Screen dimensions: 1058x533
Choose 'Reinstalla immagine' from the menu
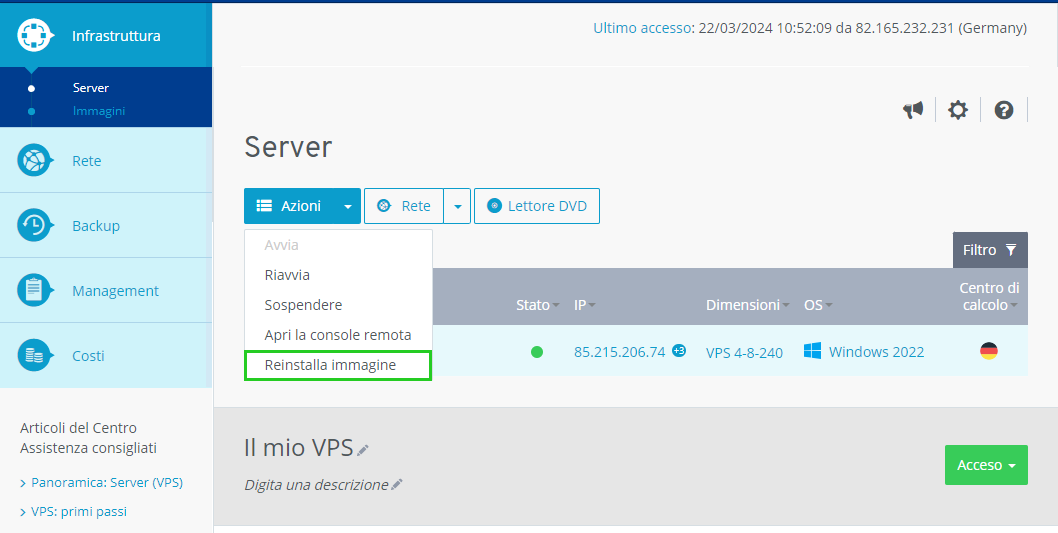click(338, 366)
